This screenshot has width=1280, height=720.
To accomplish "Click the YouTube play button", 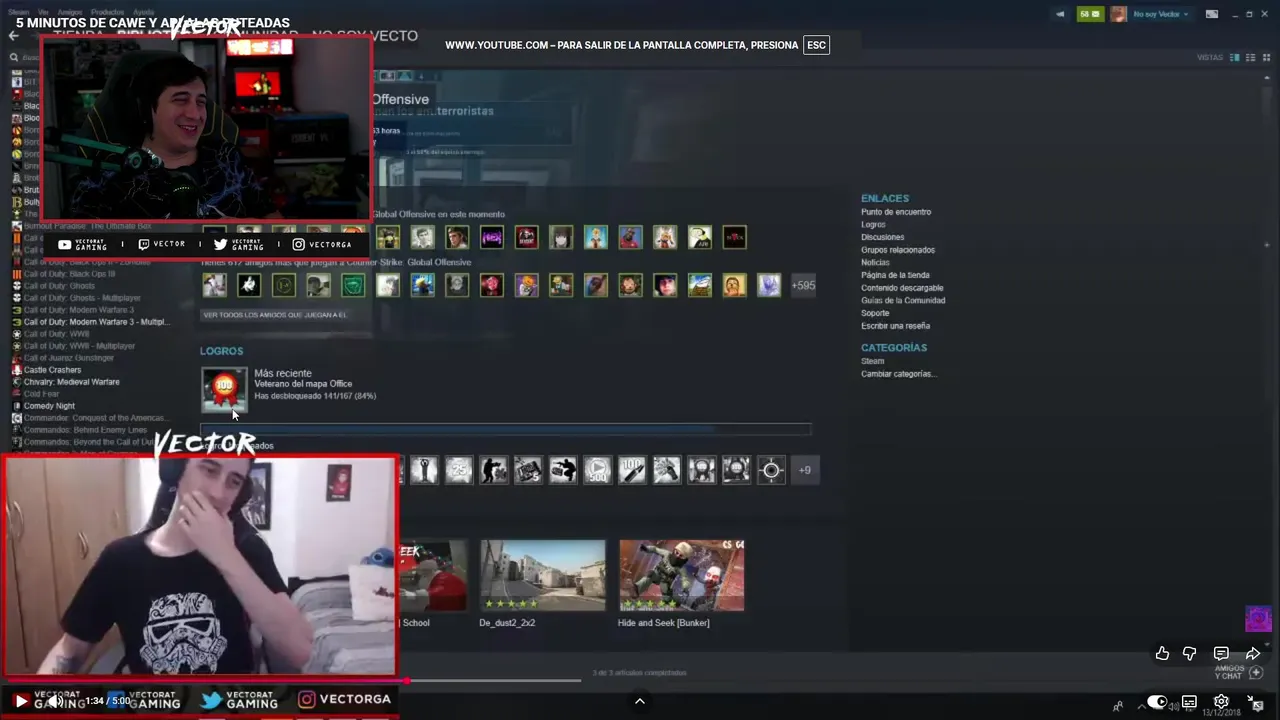I will [20, 701].
